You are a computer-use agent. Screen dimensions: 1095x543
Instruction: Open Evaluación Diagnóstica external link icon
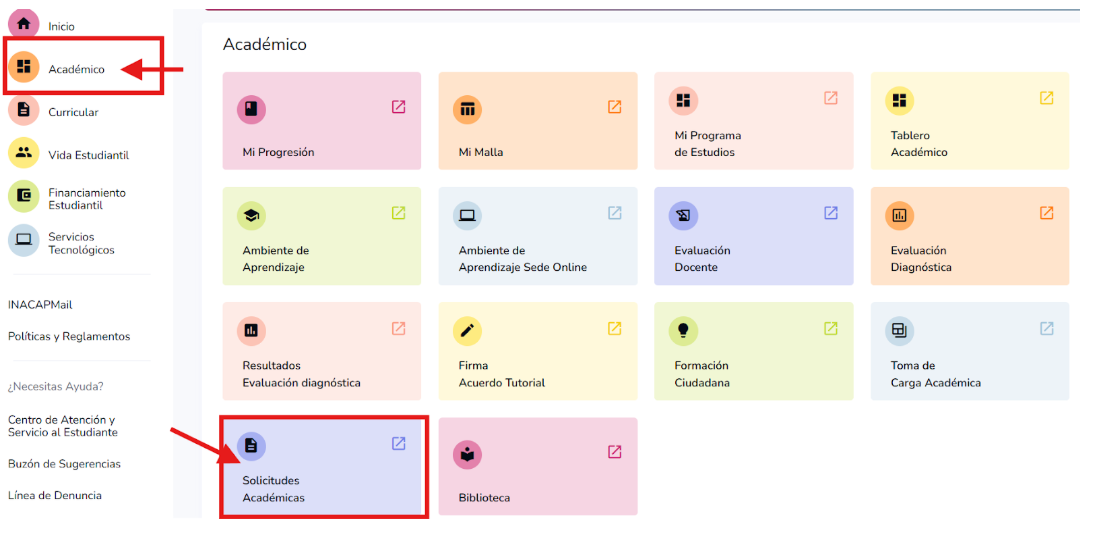pyautogui.click(x=1046, y=213)
